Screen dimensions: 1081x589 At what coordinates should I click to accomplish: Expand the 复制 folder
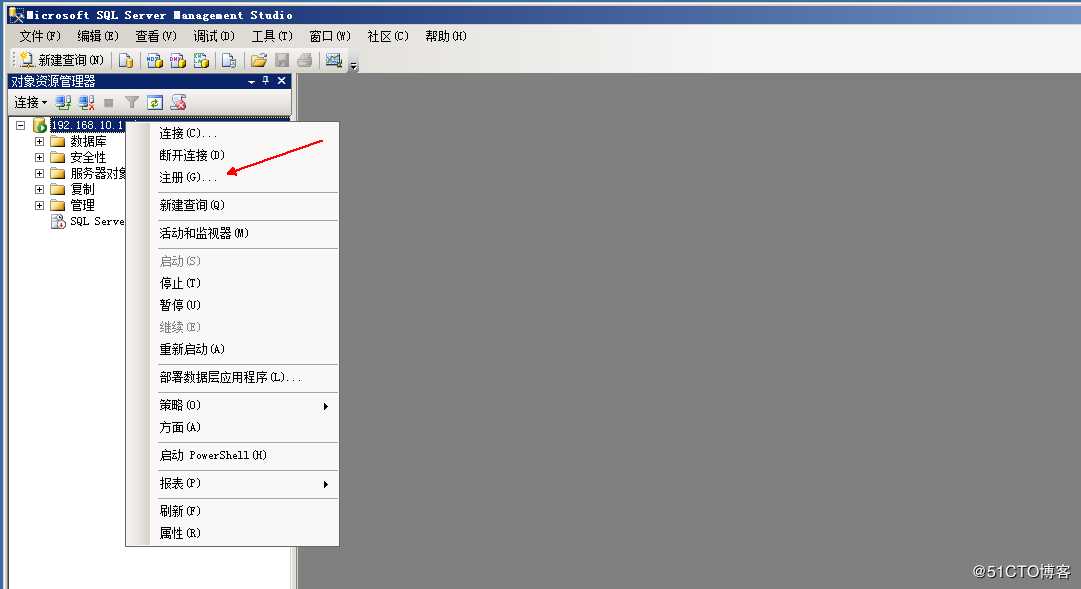click(39, 189)
